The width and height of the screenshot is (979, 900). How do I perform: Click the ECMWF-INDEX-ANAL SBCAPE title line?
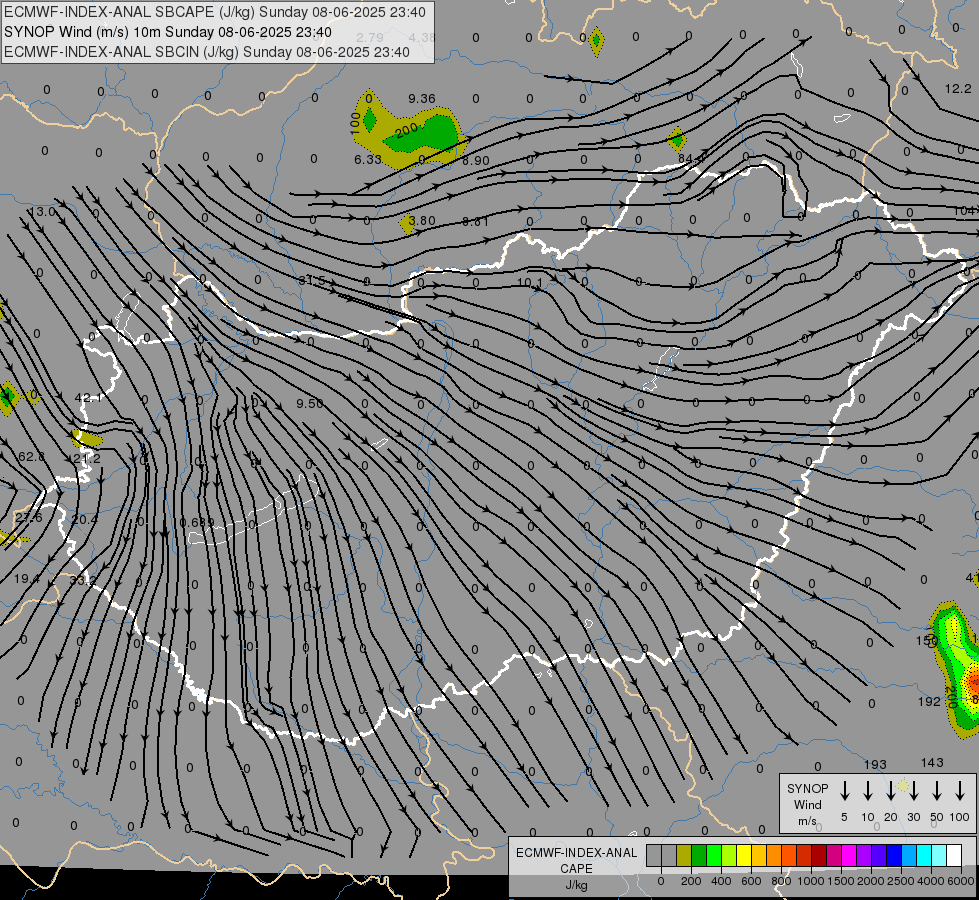(x=215, y=12)
